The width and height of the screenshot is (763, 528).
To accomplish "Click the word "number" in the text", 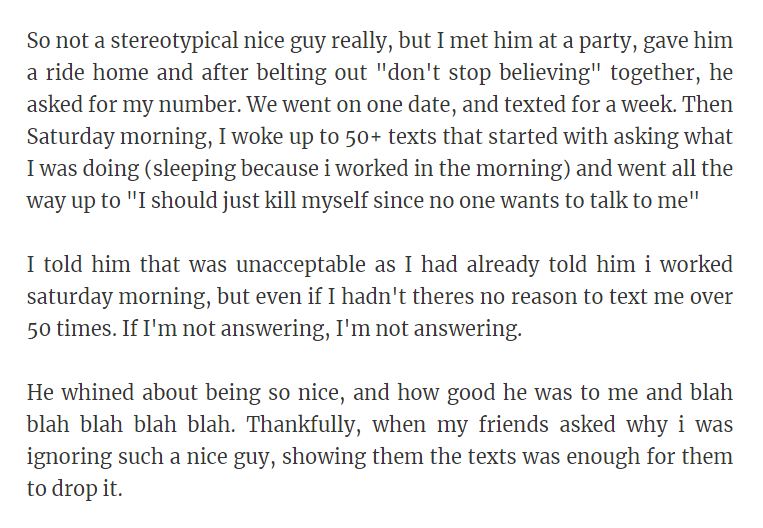I will click(x=200, y=105).
